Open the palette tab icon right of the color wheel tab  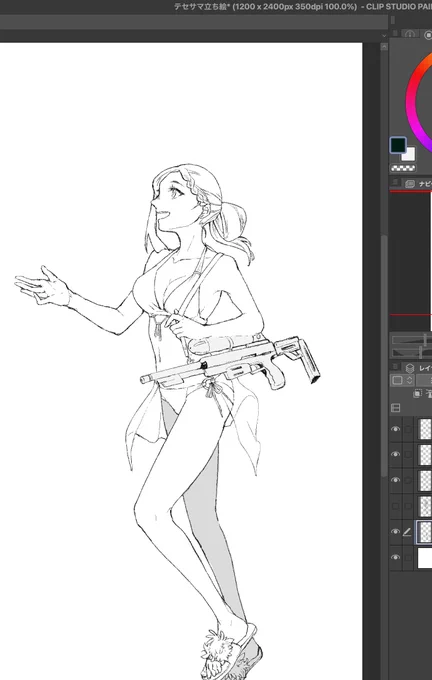[x=428, y=34]
